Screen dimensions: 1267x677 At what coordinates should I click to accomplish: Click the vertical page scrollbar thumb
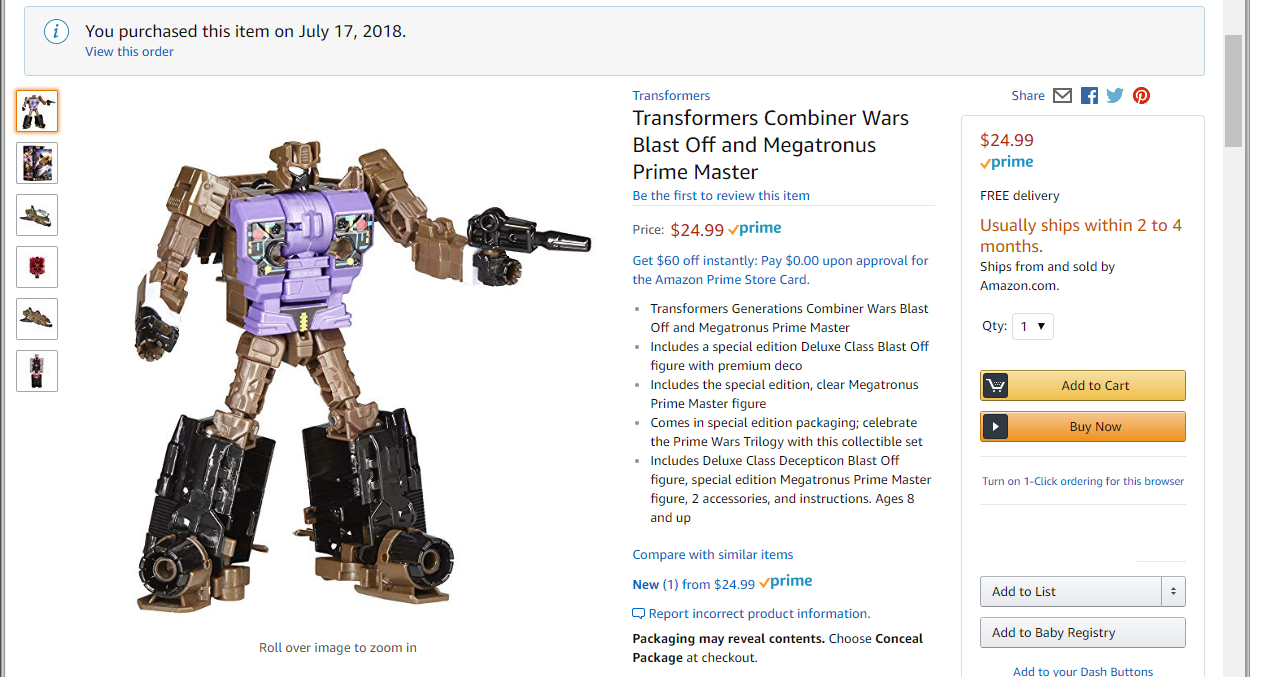click(1233, 90)
